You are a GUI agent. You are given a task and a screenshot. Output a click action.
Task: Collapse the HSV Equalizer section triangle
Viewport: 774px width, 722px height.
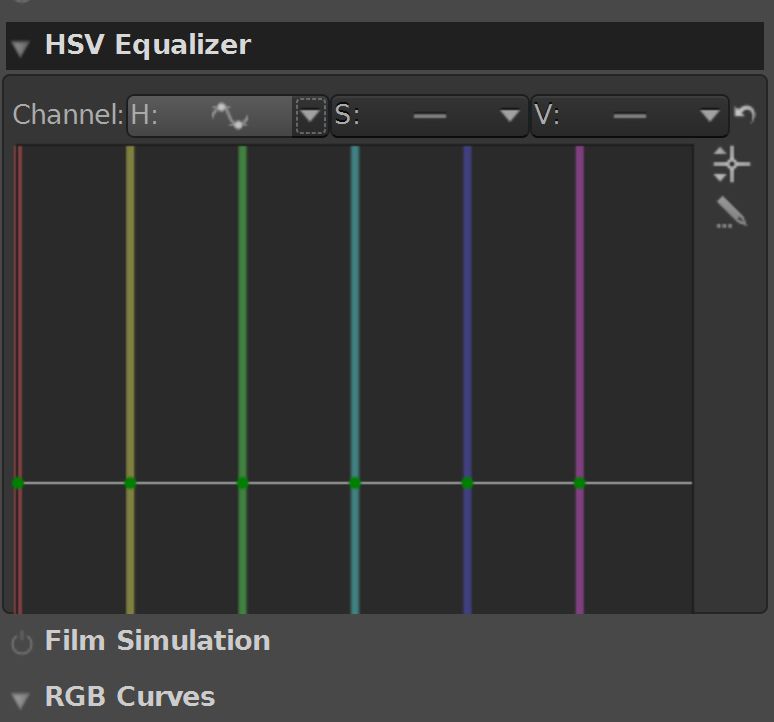point(21,47)
